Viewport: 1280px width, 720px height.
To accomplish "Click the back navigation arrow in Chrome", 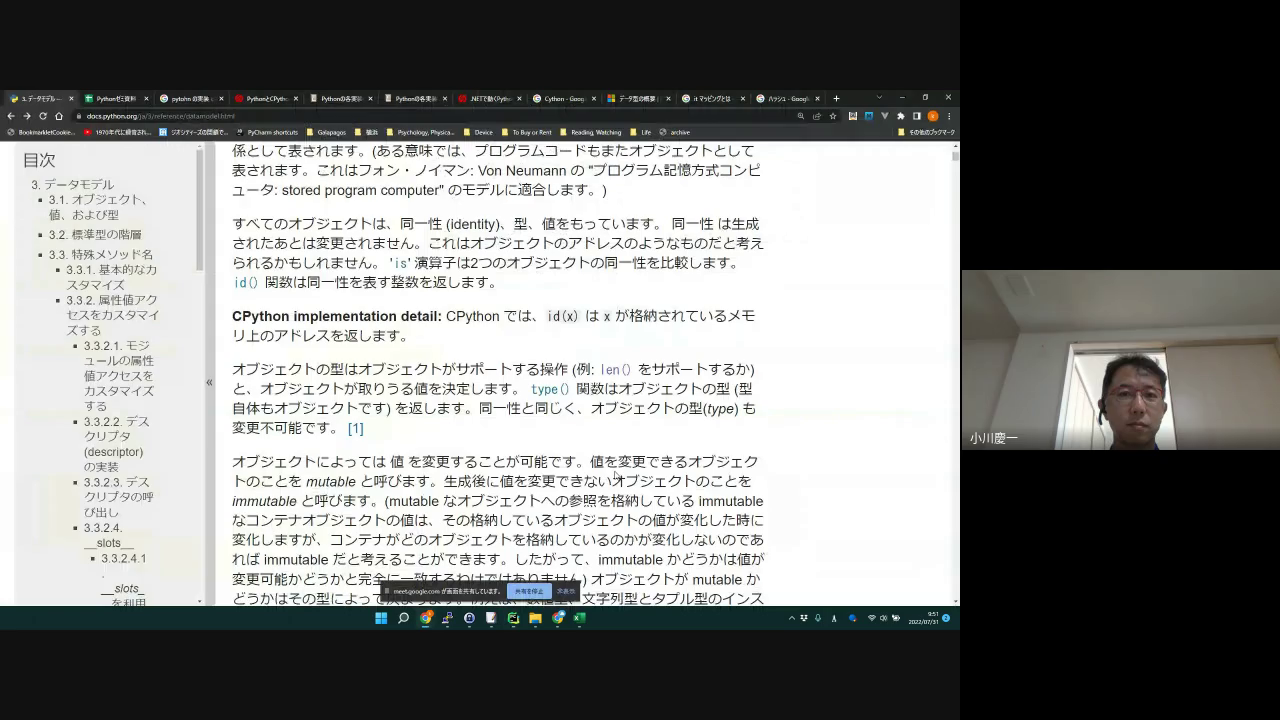I will pyautogui.click(x=11, y=115).
